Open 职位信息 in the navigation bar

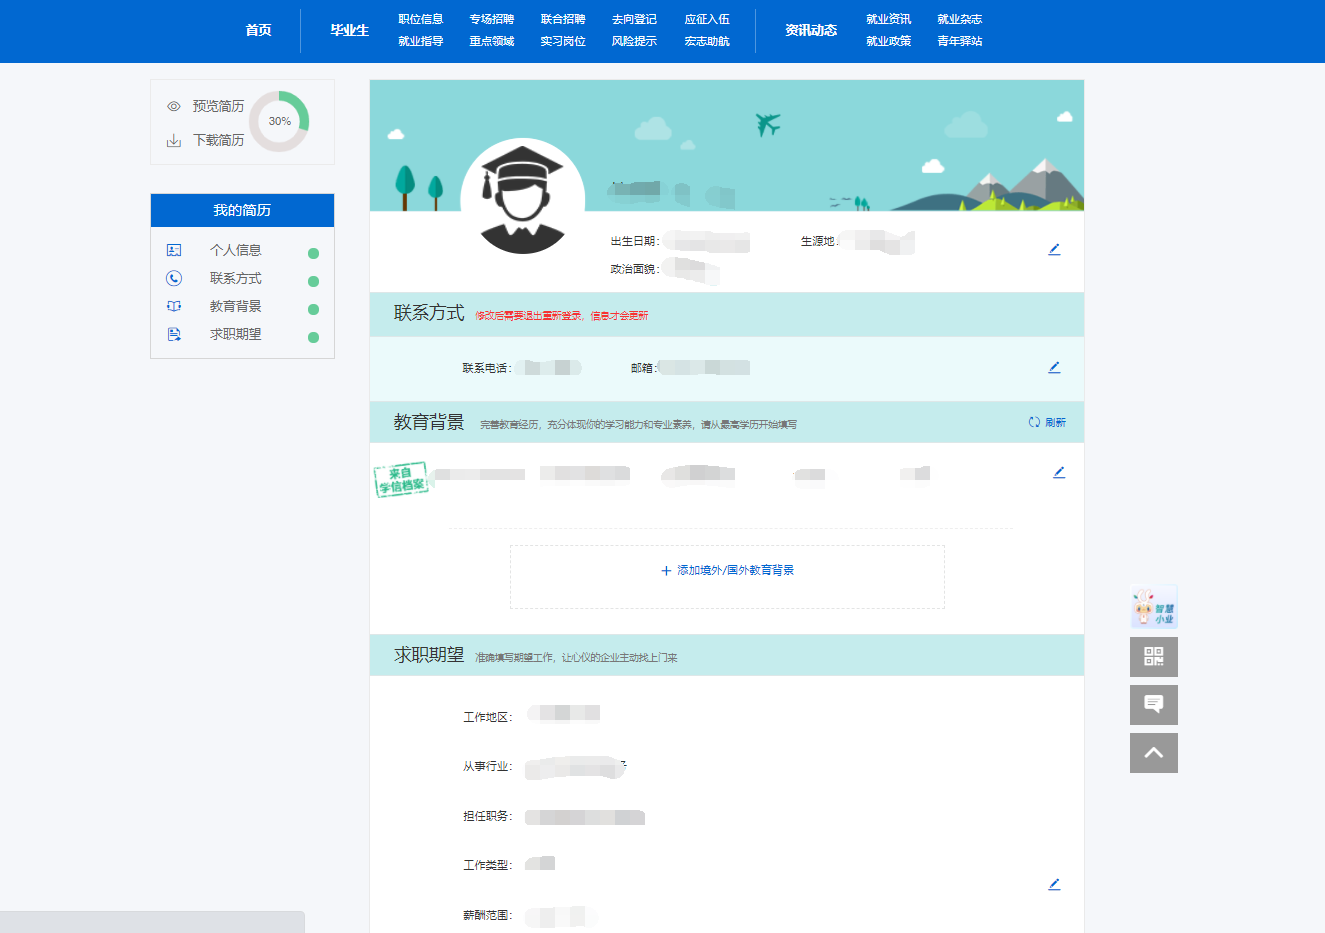420,19
